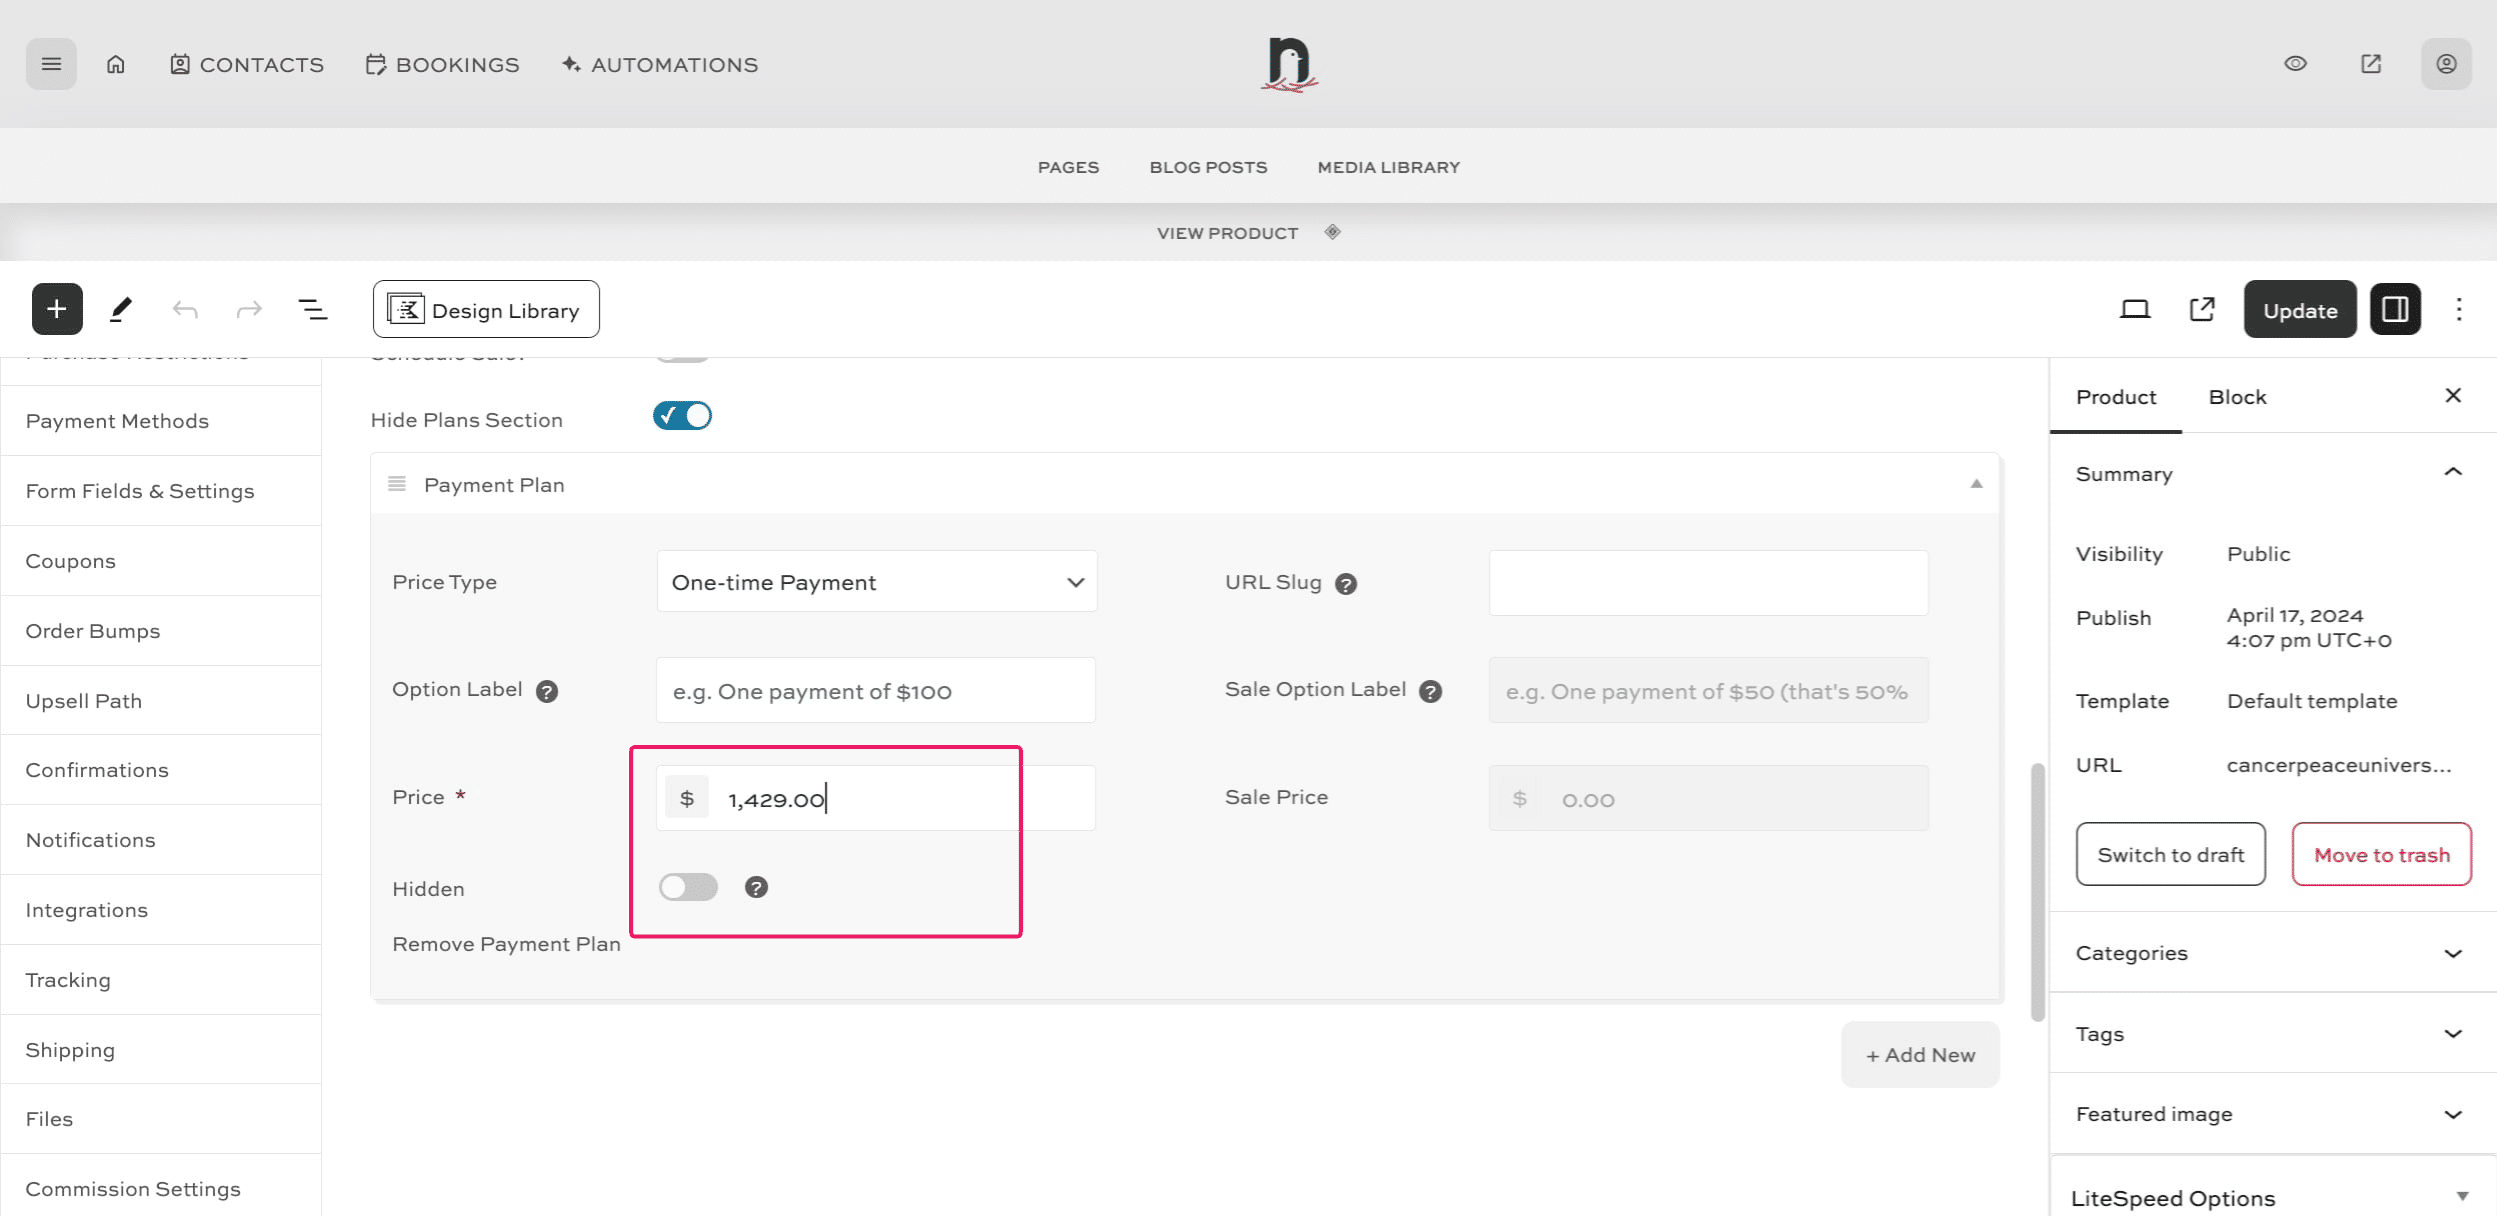Collapse the Payment Plan section arrow

click(1976, 485)
